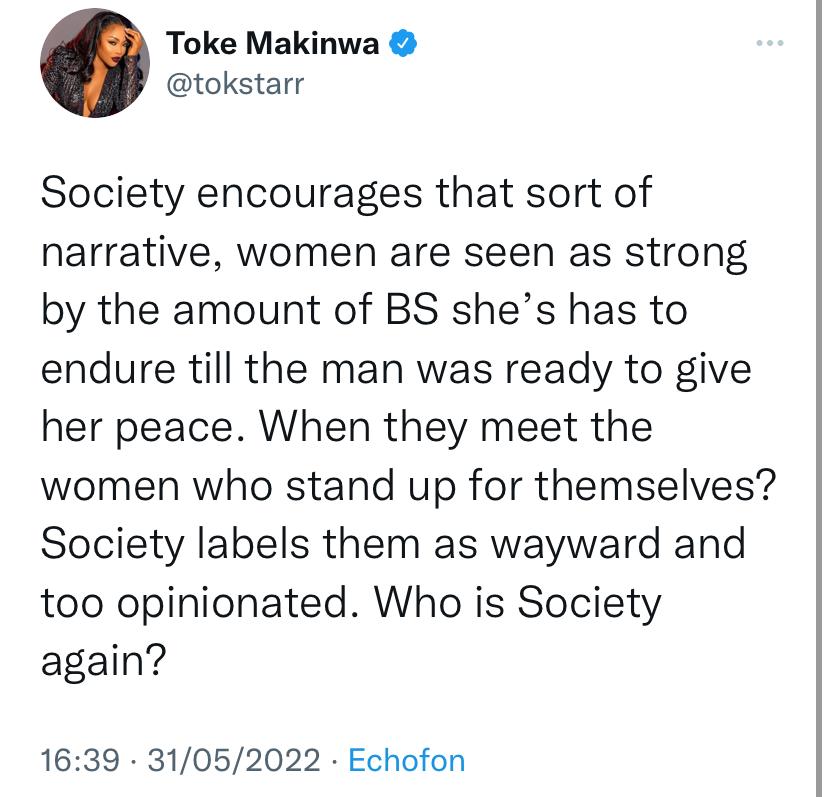Click the tweet line starting 'Society encourages'
Screen dimensions: 828x797
346,194
